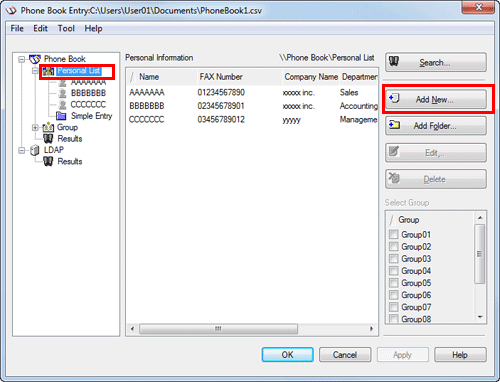Sort Select Group list by Group header
This screenshot has height=382, width=500.
click(x=430, y=220)
